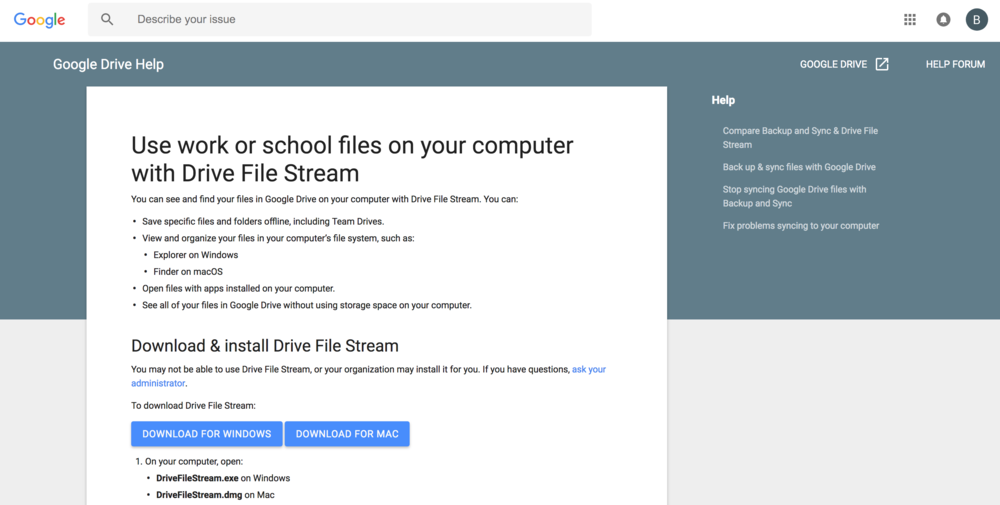This screenshot has height=505, width=1000.
Task: Open Fix problems syncing to your computer
Action: [x=801, y=226]
